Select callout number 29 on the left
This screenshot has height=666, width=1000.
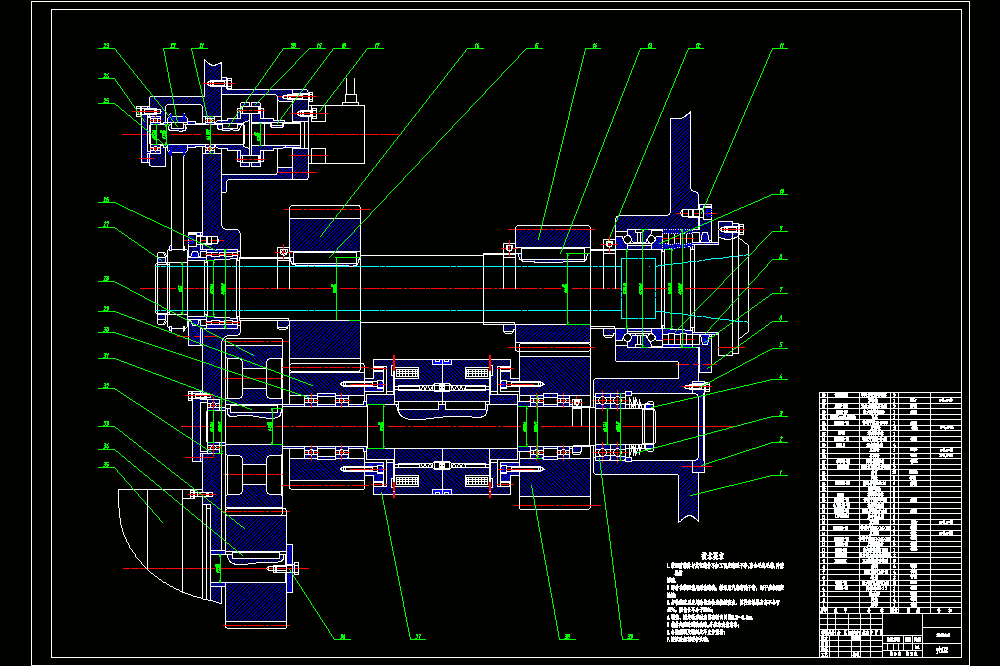(107, 309)
